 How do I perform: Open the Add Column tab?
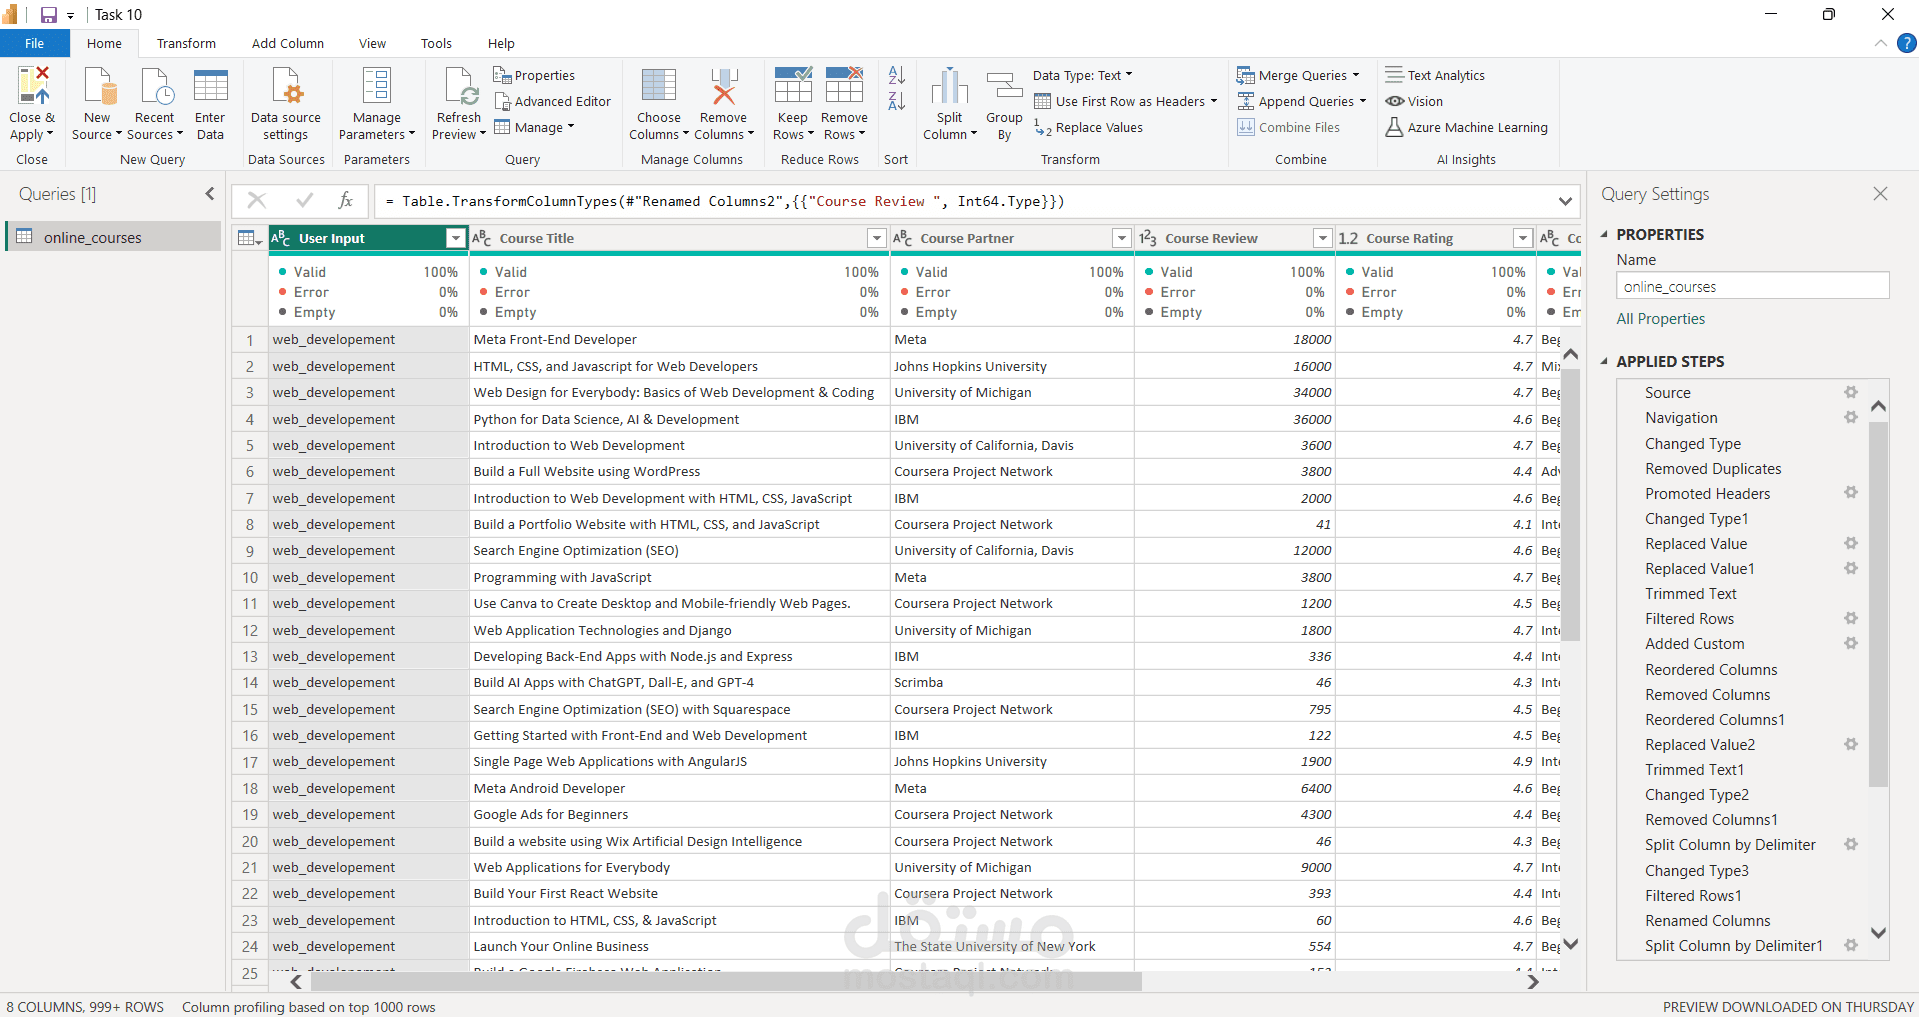288,43
